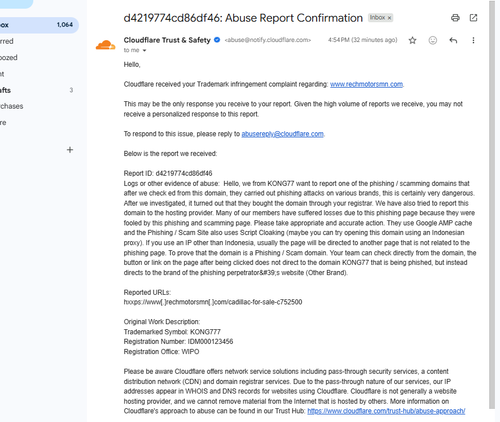Viewport: 500px width, 422px height.
Task: Open the Snoozed folder in sidebar
Action: point(9,58)
